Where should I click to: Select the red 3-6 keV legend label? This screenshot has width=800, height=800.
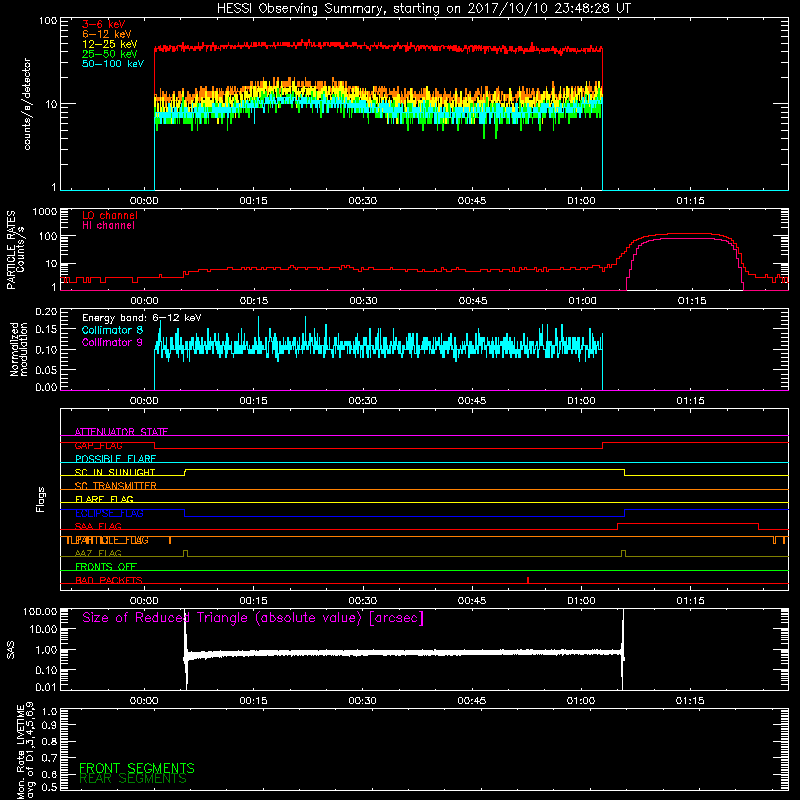pyautogui.click(x=104, y=24)
